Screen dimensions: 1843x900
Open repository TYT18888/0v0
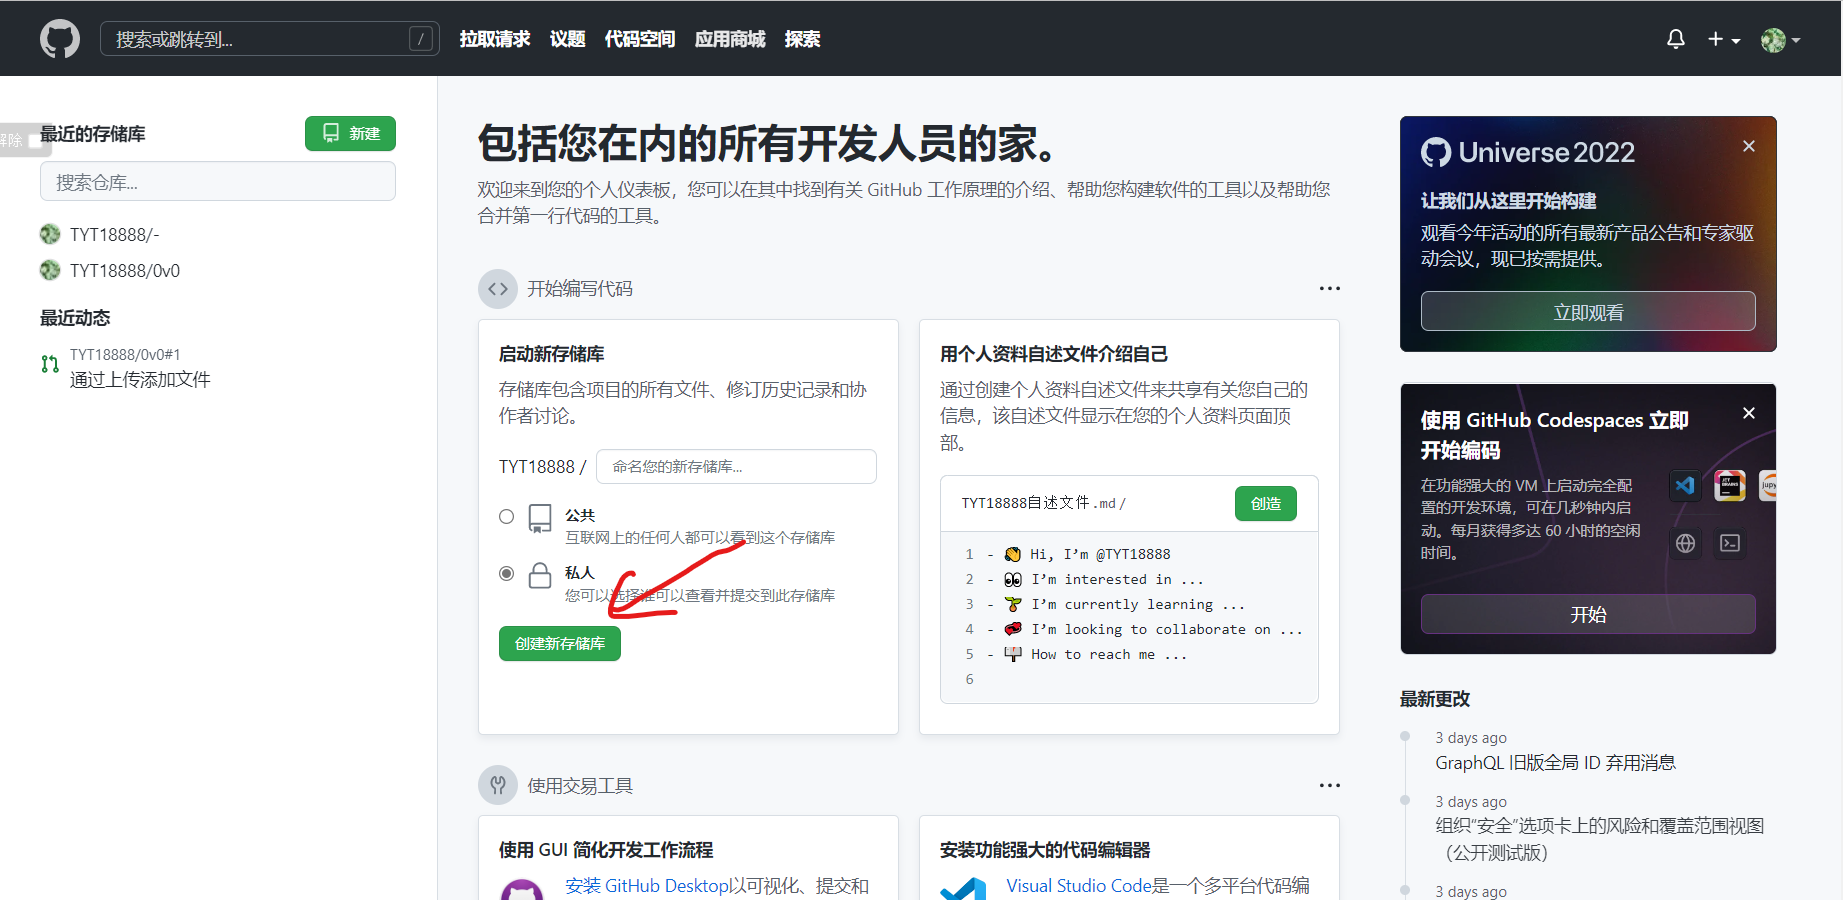(125, 271)
